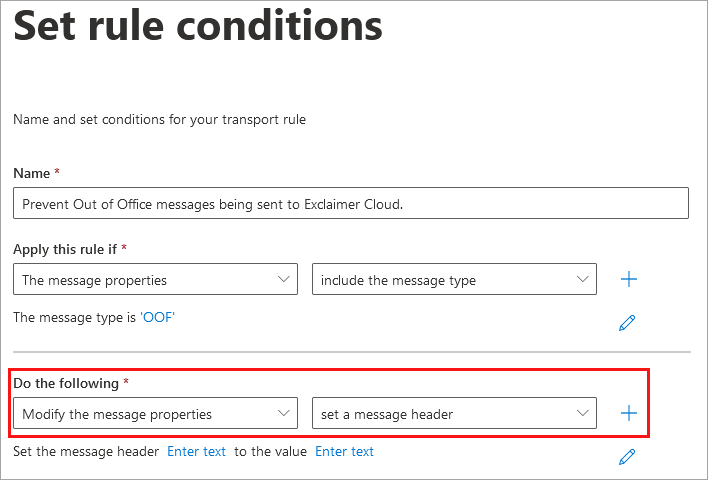The image size is (708, 480).
Task: Click the plus icon beside the message type condition
Action: coord(629,280)
